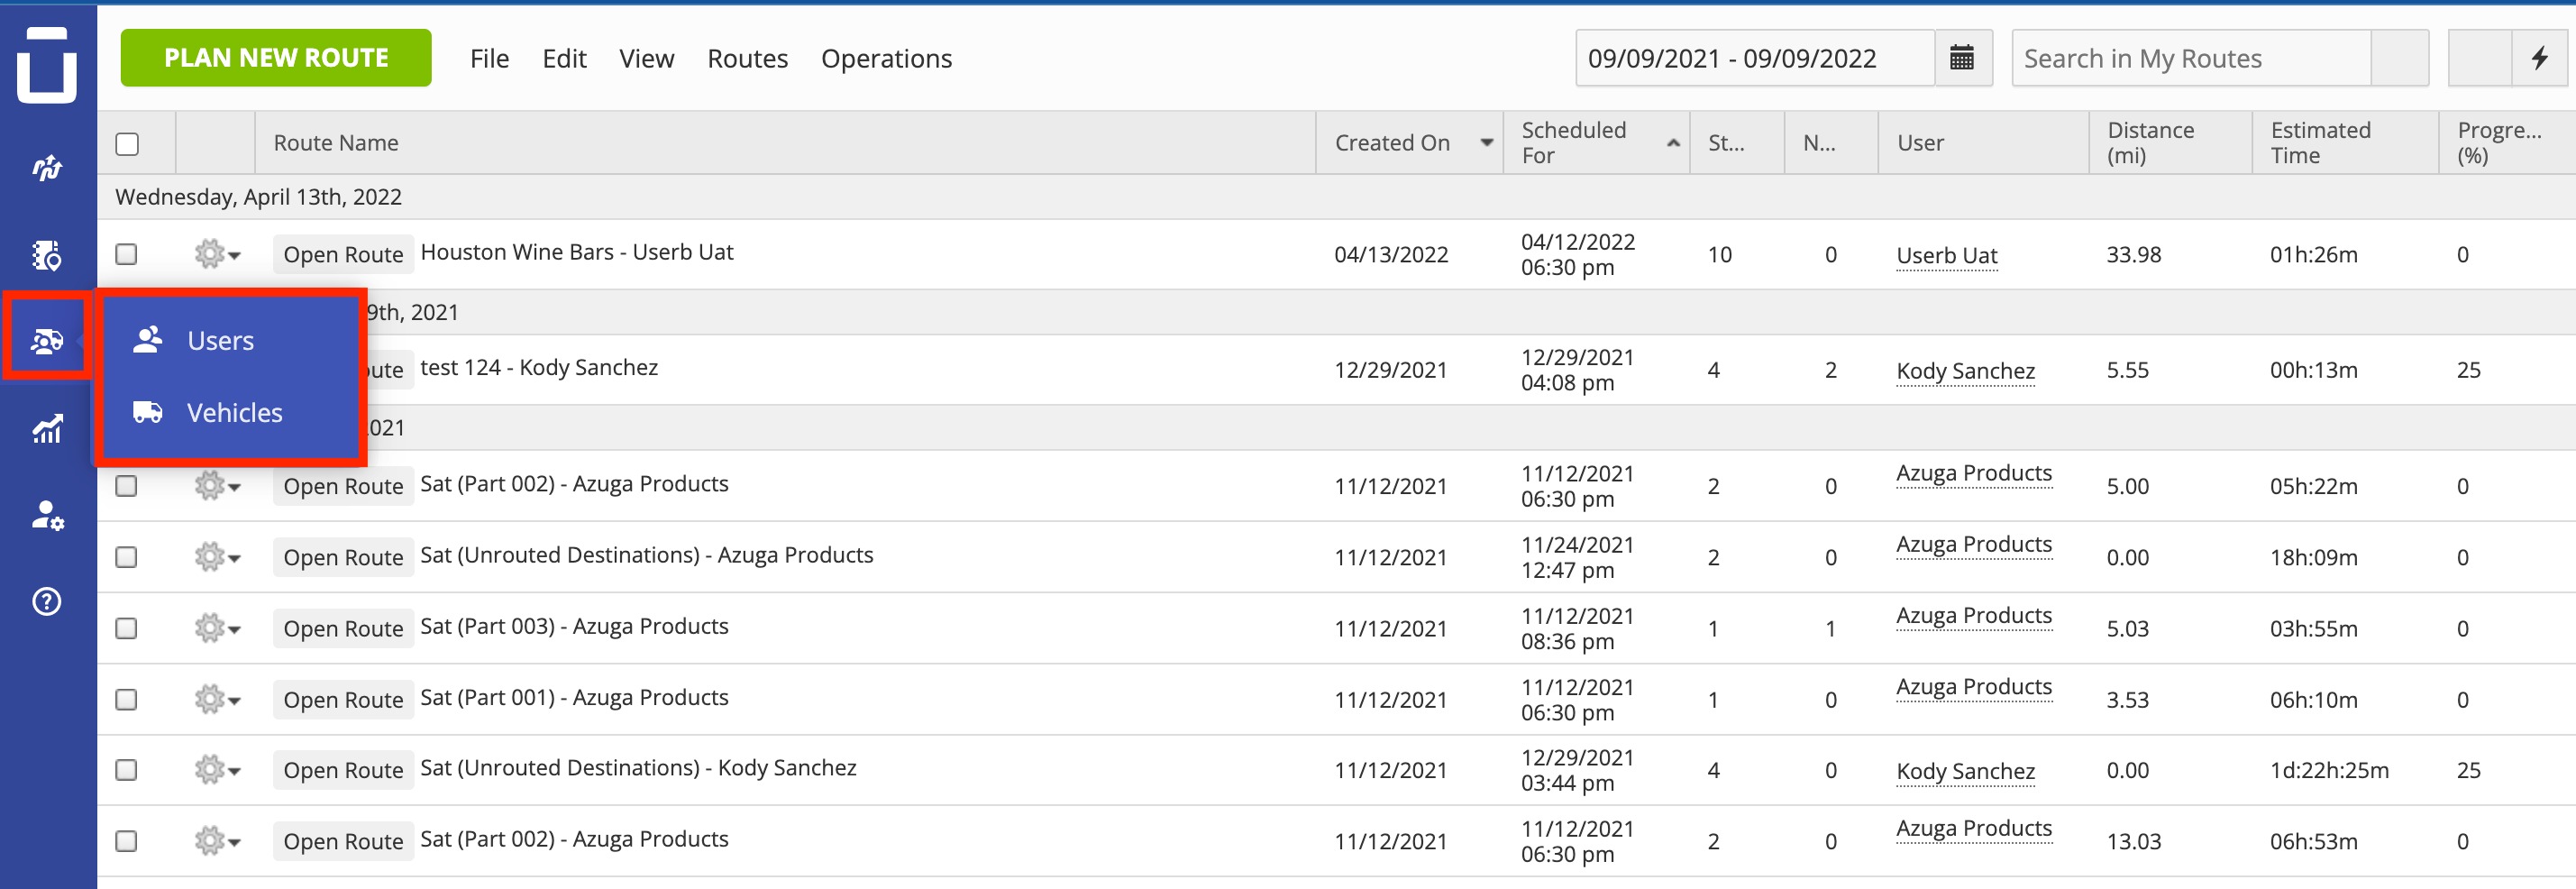The width and height of the screenshot is (2576, 889).
Task: Open gear menu for 5.00 mi Sat (Part 002)
Action: click(217, 486)
